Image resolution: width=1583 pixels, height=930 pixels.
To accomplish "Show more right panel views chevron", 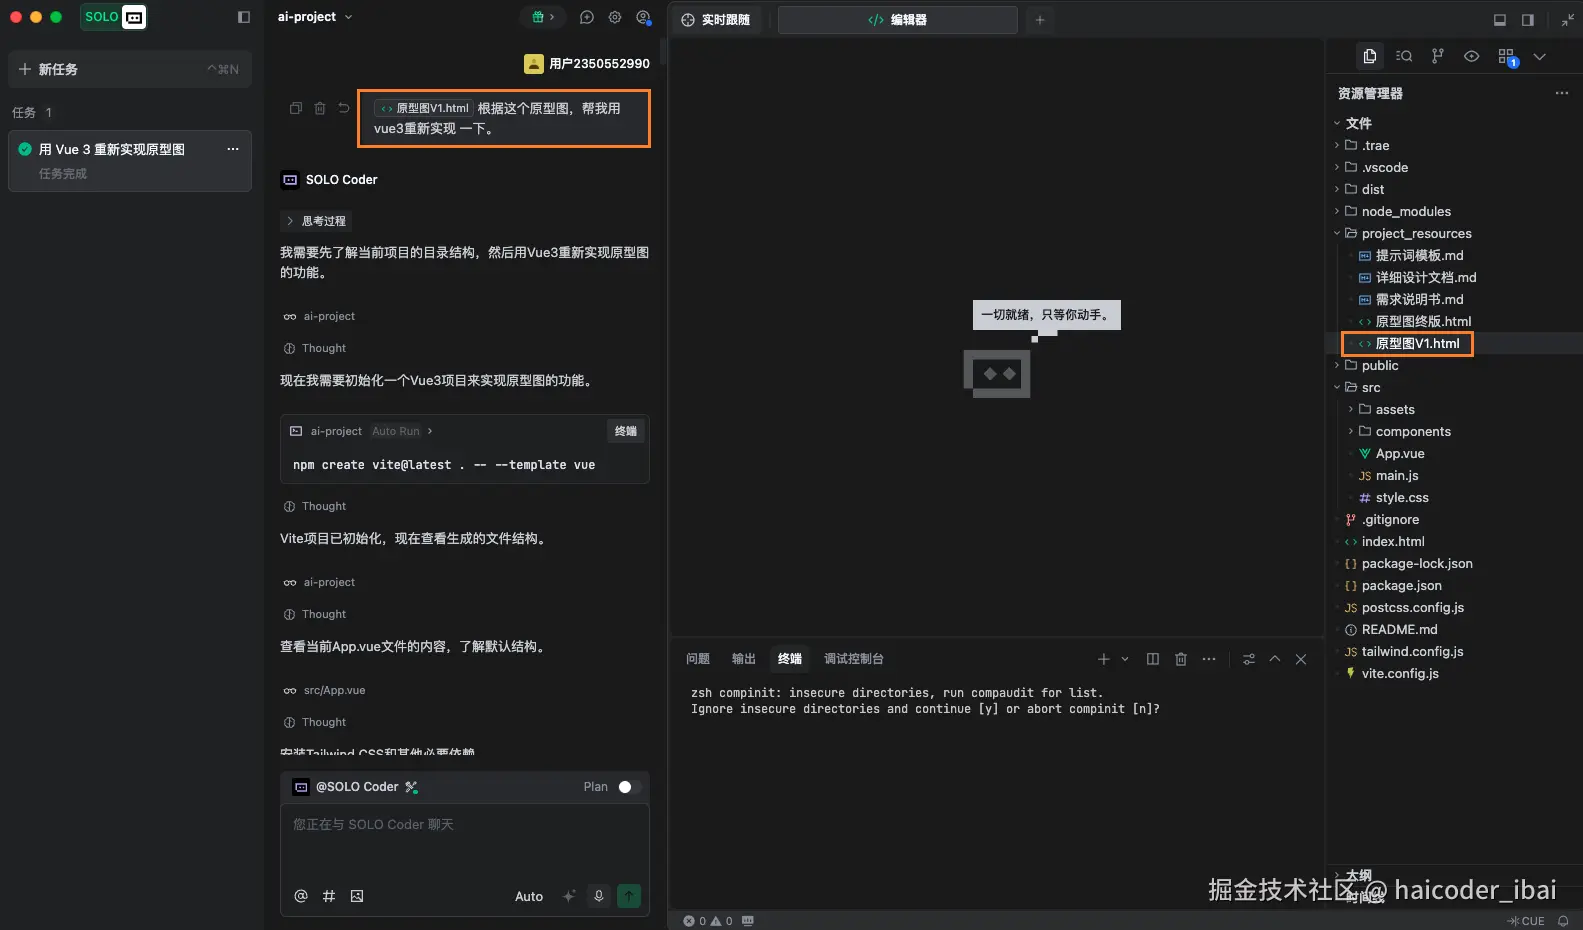I will tap(1540, 56).
